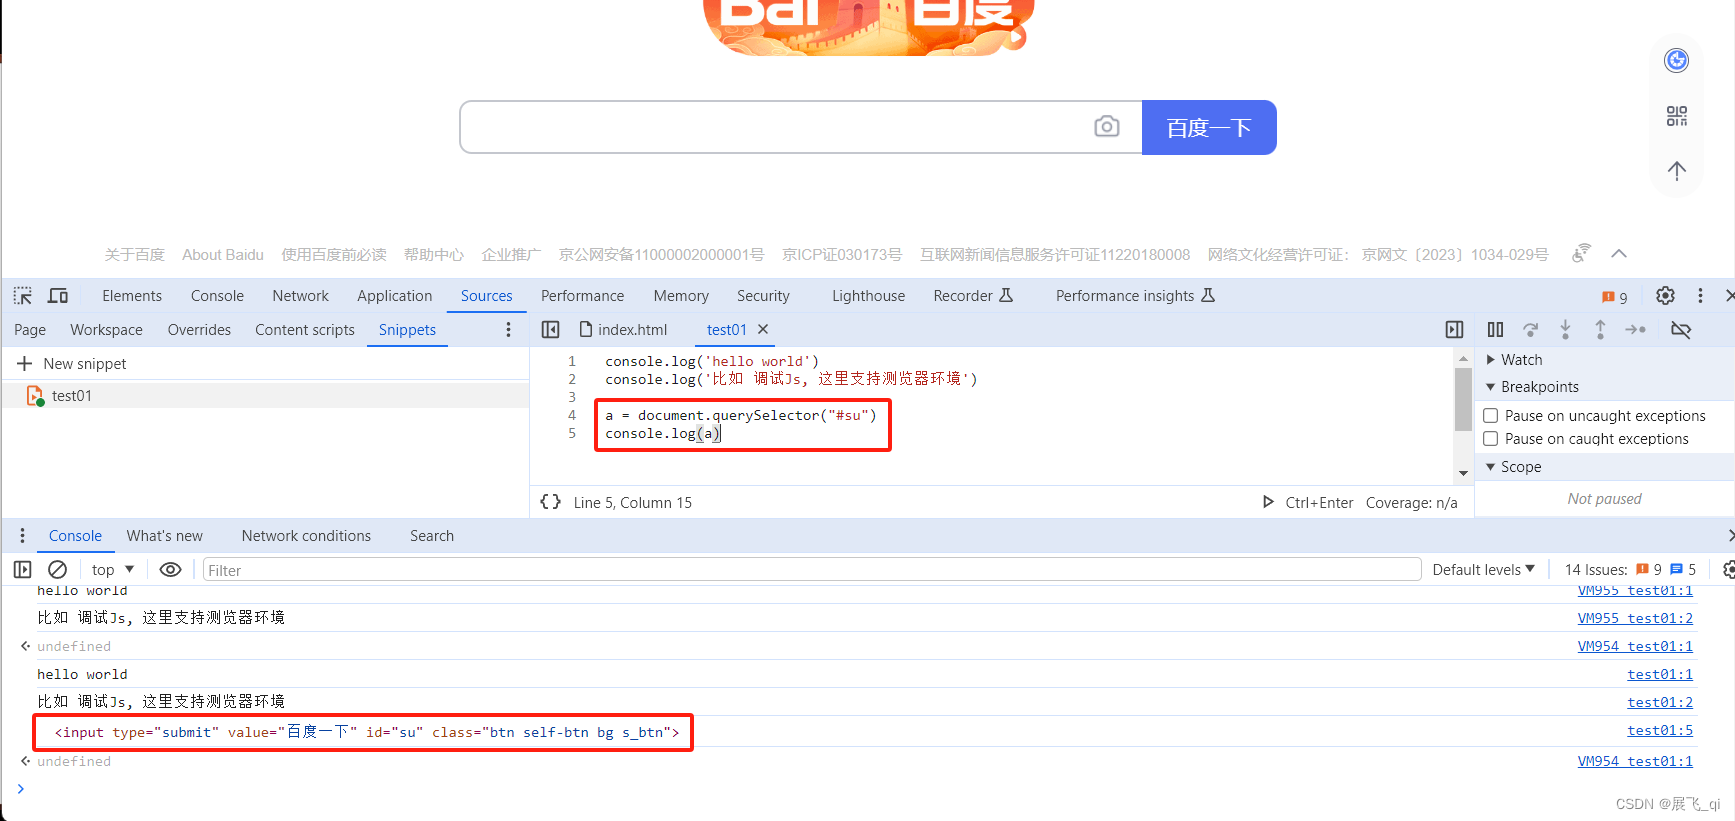Deactivate breakpoints
The height and width of the screenshot is (821, 1735).
point(1681,330)
